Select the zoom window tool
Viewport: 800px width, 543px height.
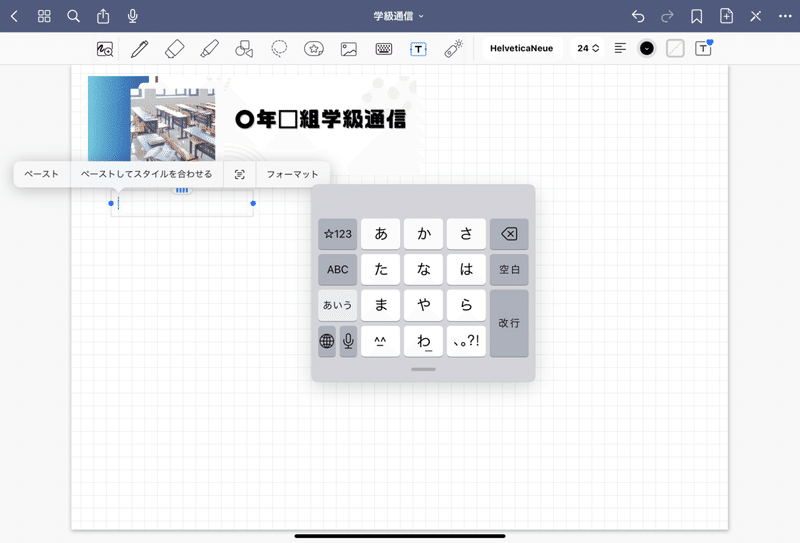(x=105, y=49)
